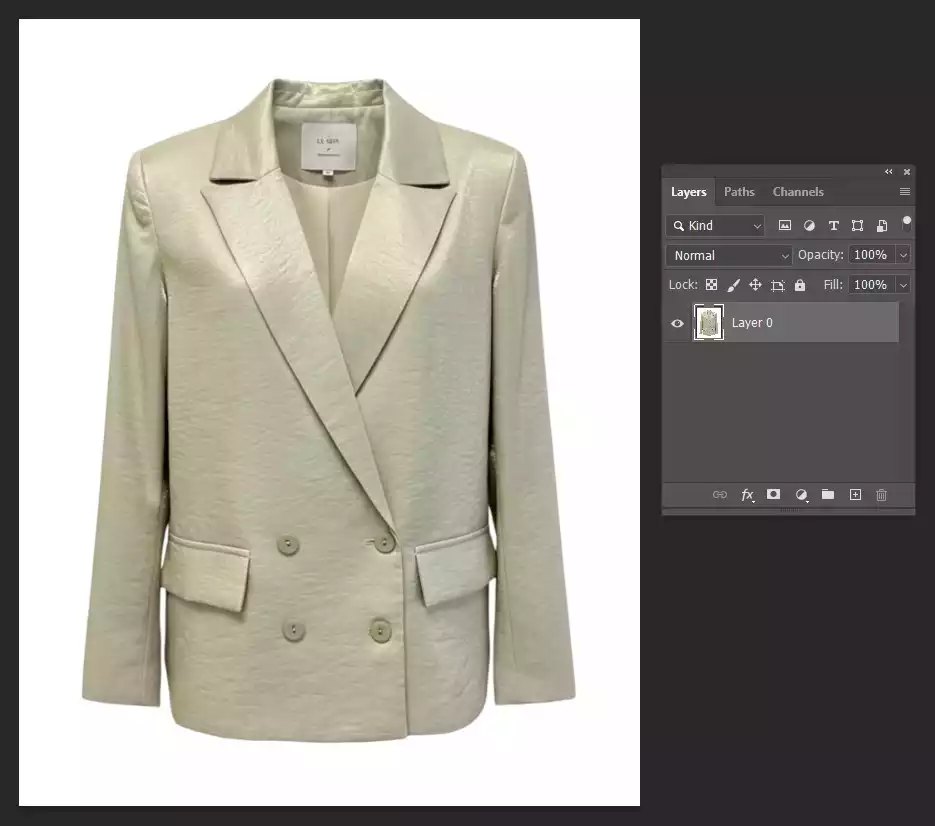
Task: Open the new adjustment layer icon
Action: (x=800, y=494)
